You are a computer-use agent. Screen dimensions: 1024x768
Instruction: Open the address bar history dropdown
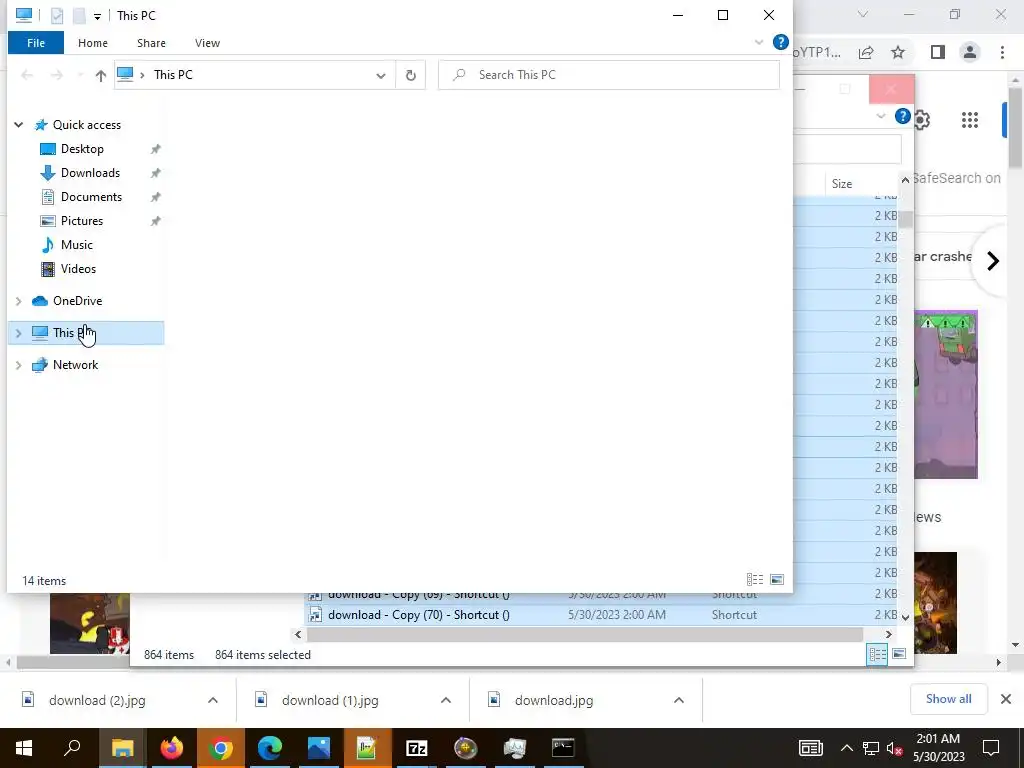pos(381,76)
